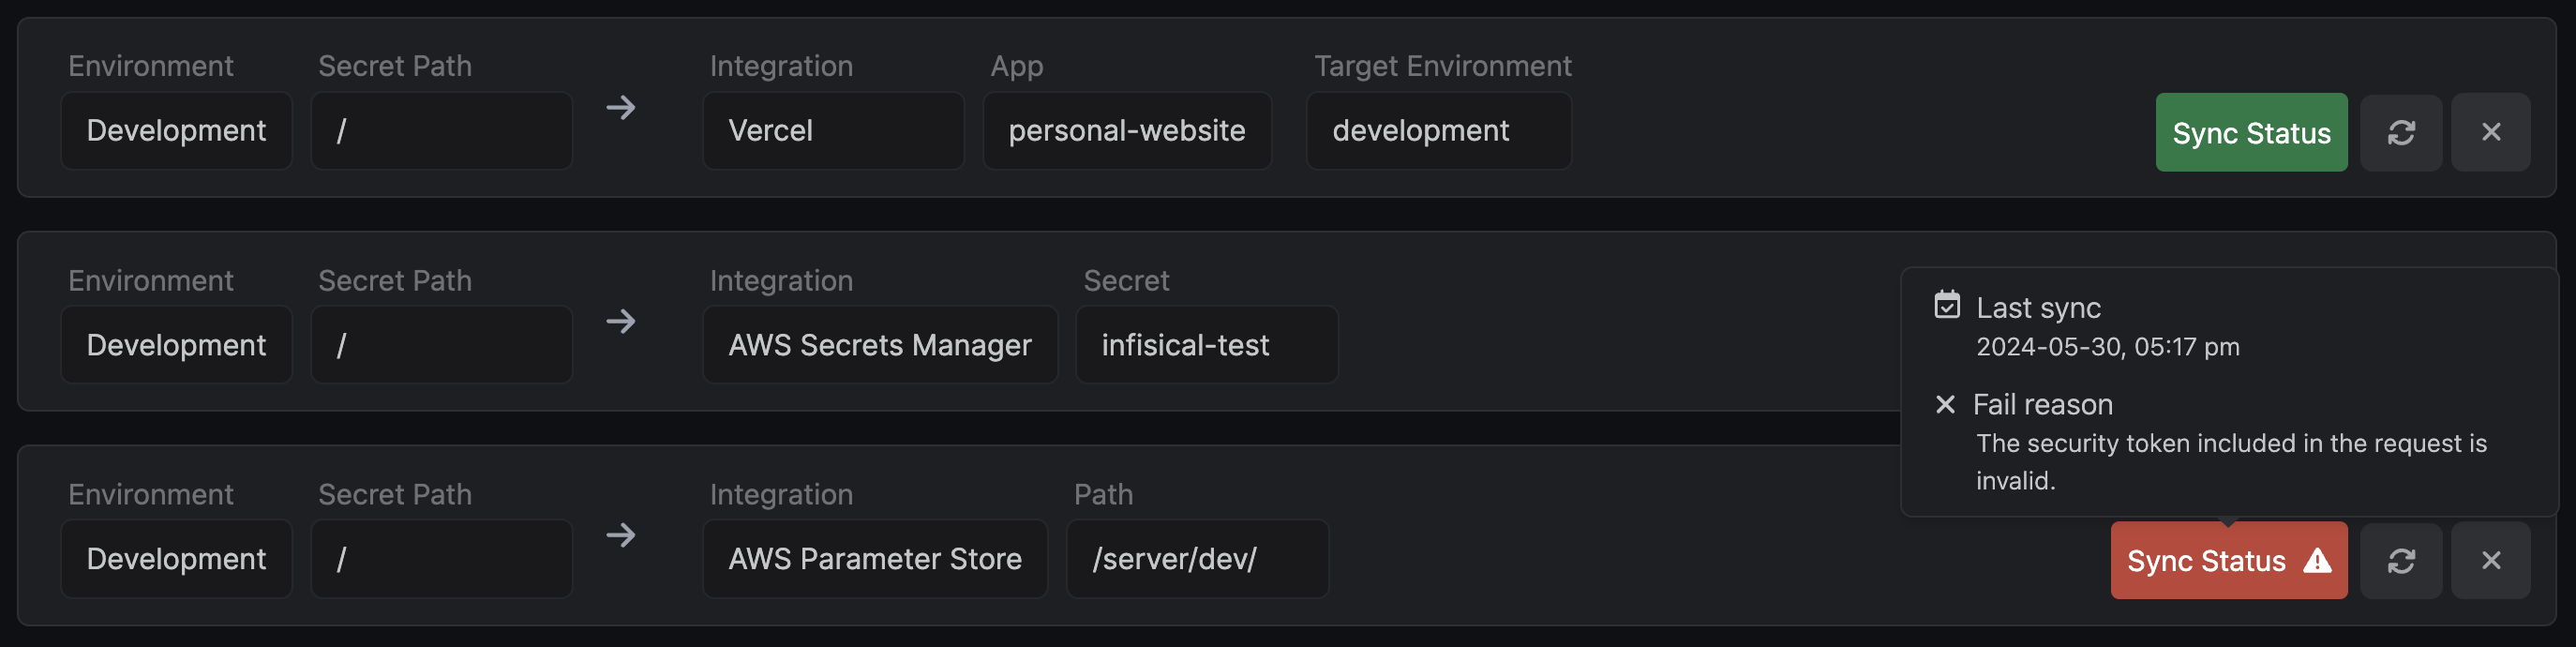The width and height of the screenshot is (2576, 647).
Task: Click the delete icon for the Vercel integration
Action: click(x=2491, y=131)
